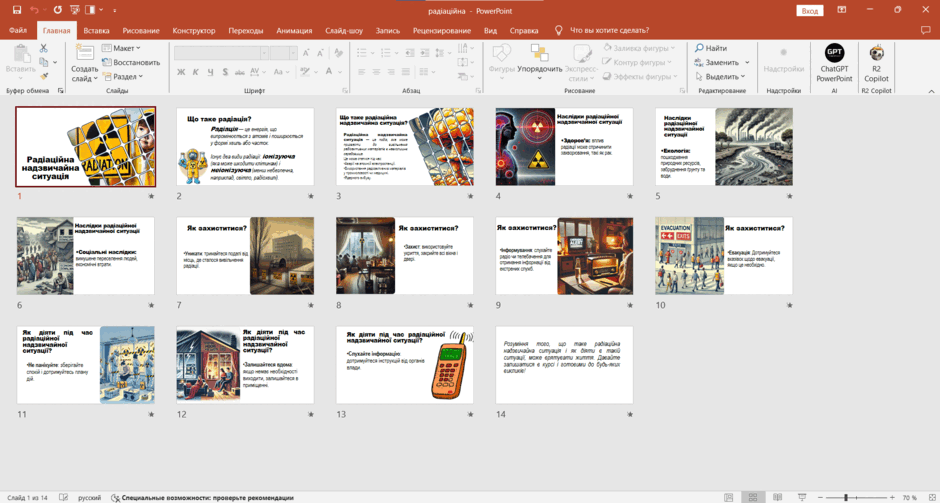Toggle Slide Sorter view button

click(753, 498)
